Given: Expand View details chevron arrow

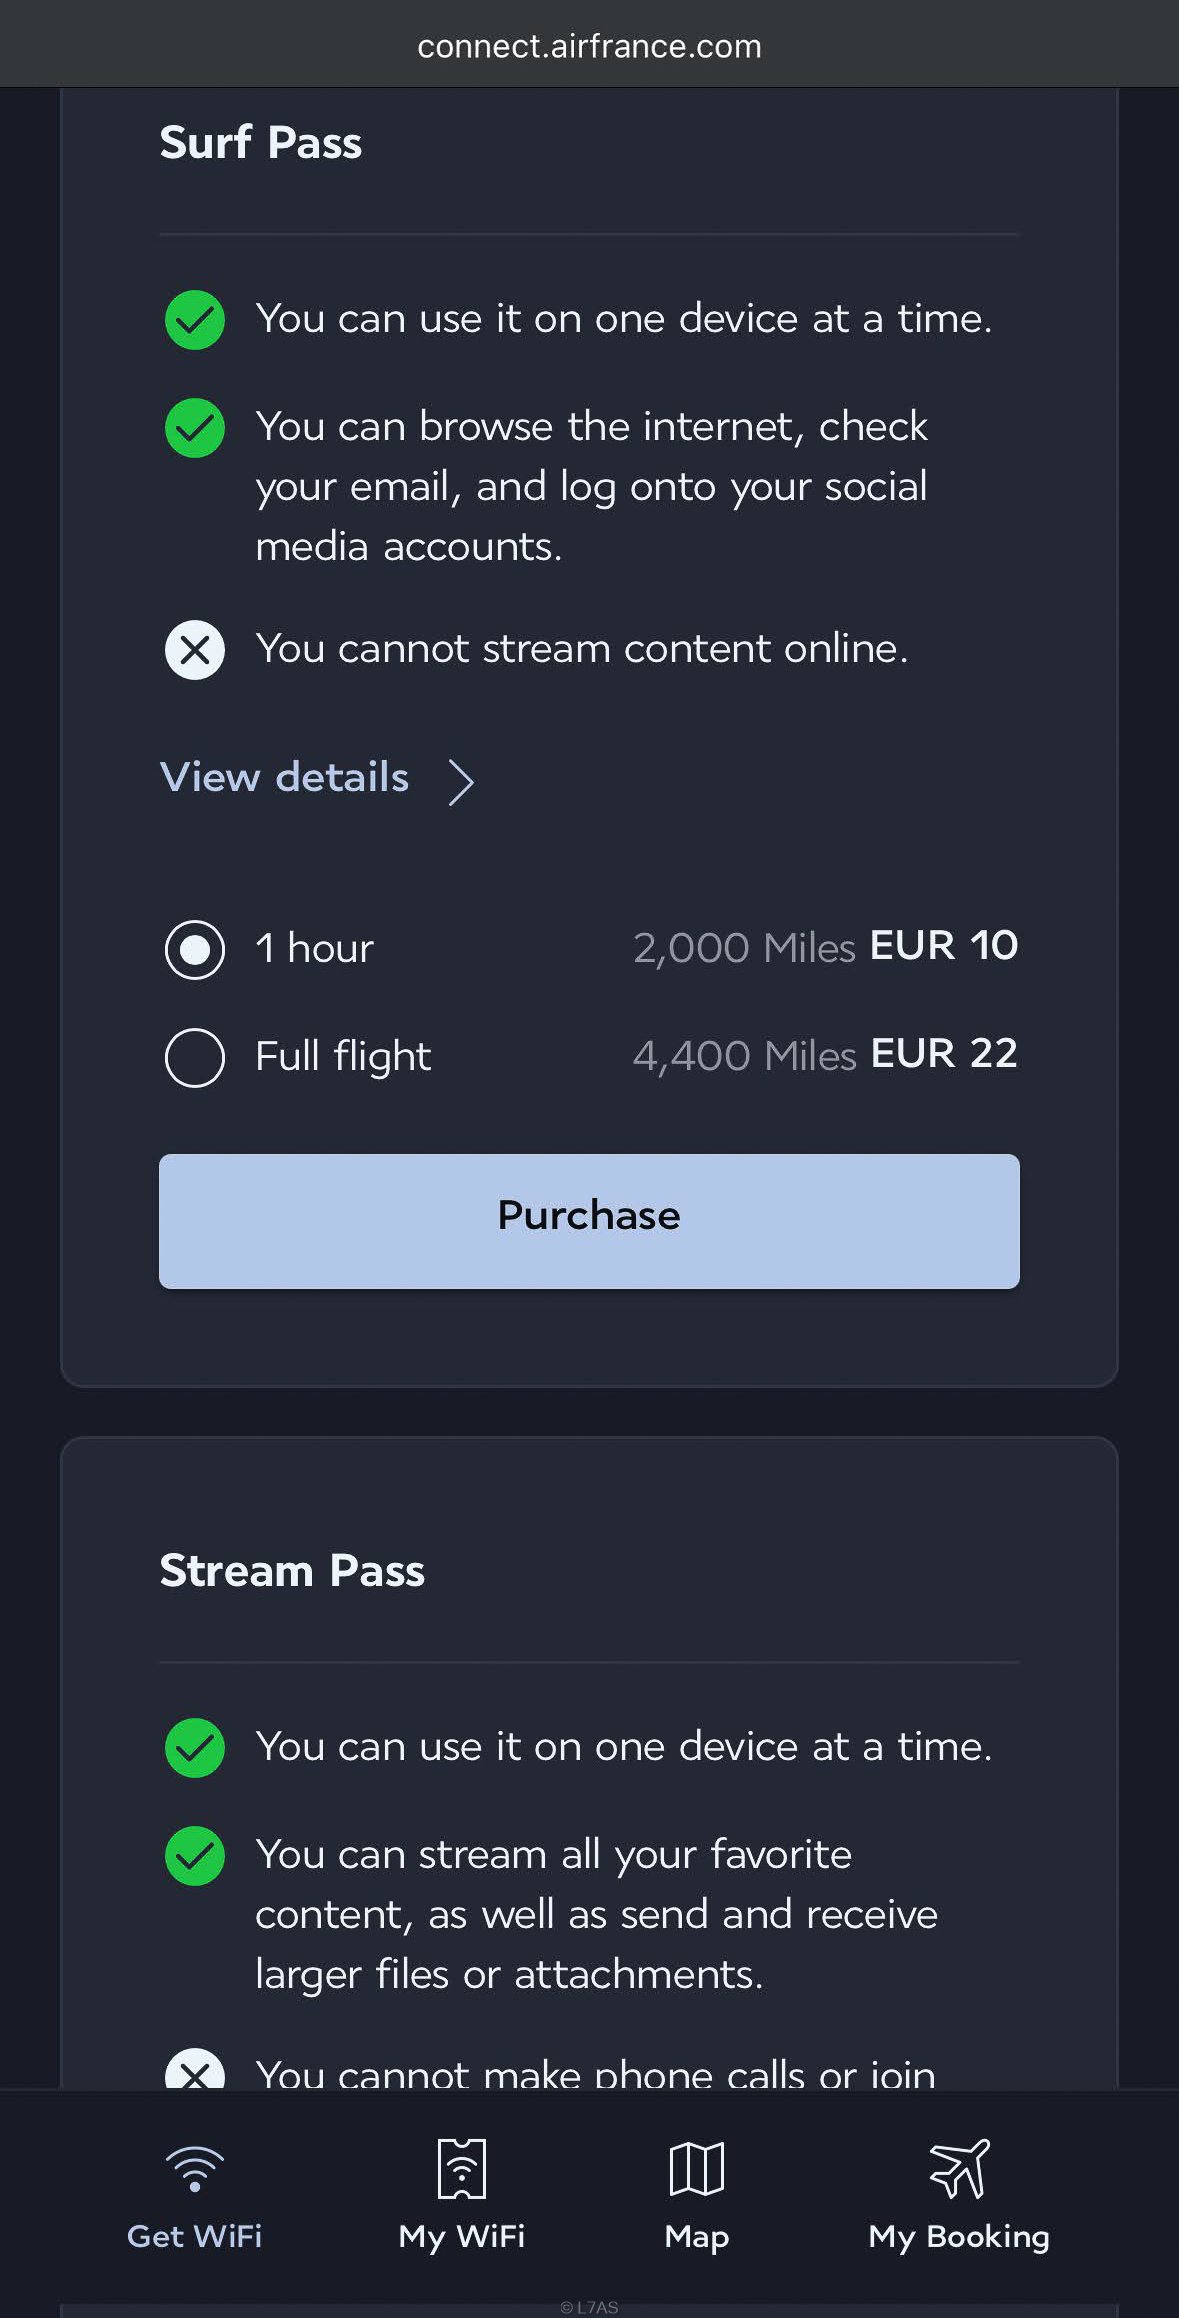Looking at the screenshot, I should pyautogui.click(x=461, y=781).
